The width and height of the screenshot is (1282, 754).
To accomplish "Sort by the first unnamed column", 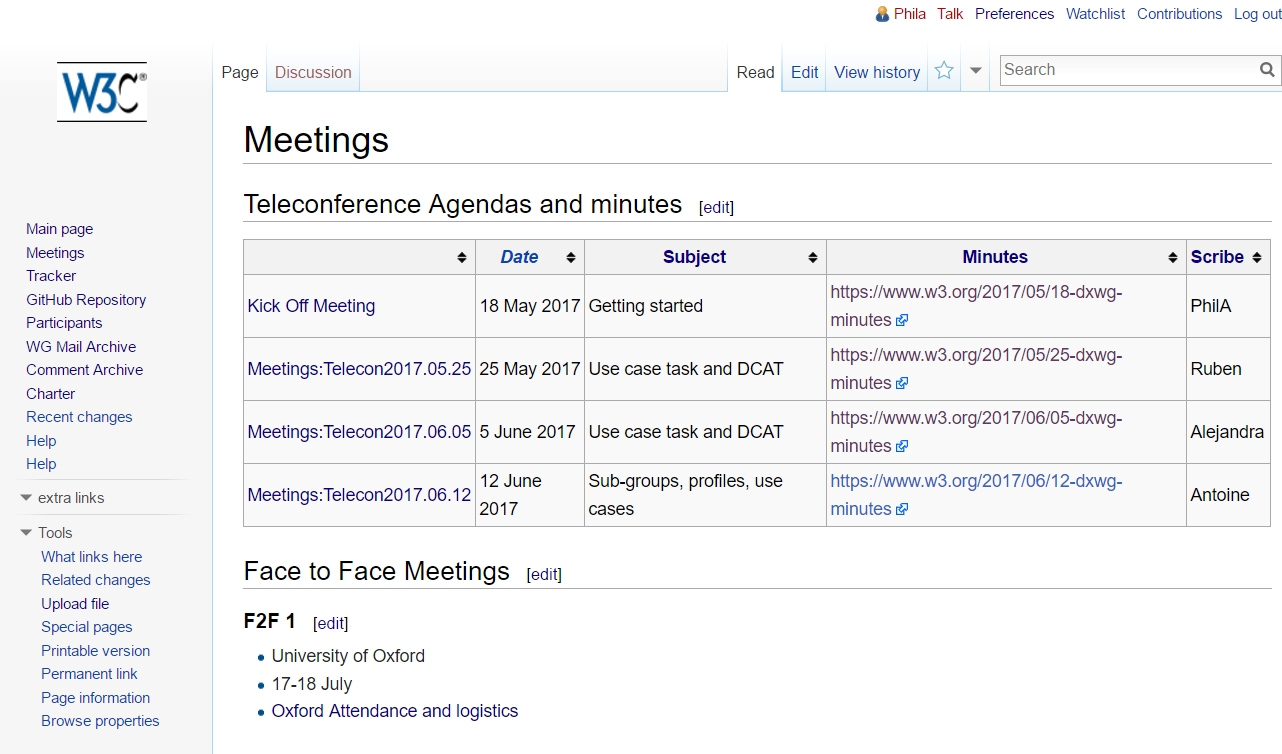I will point(462,258).
